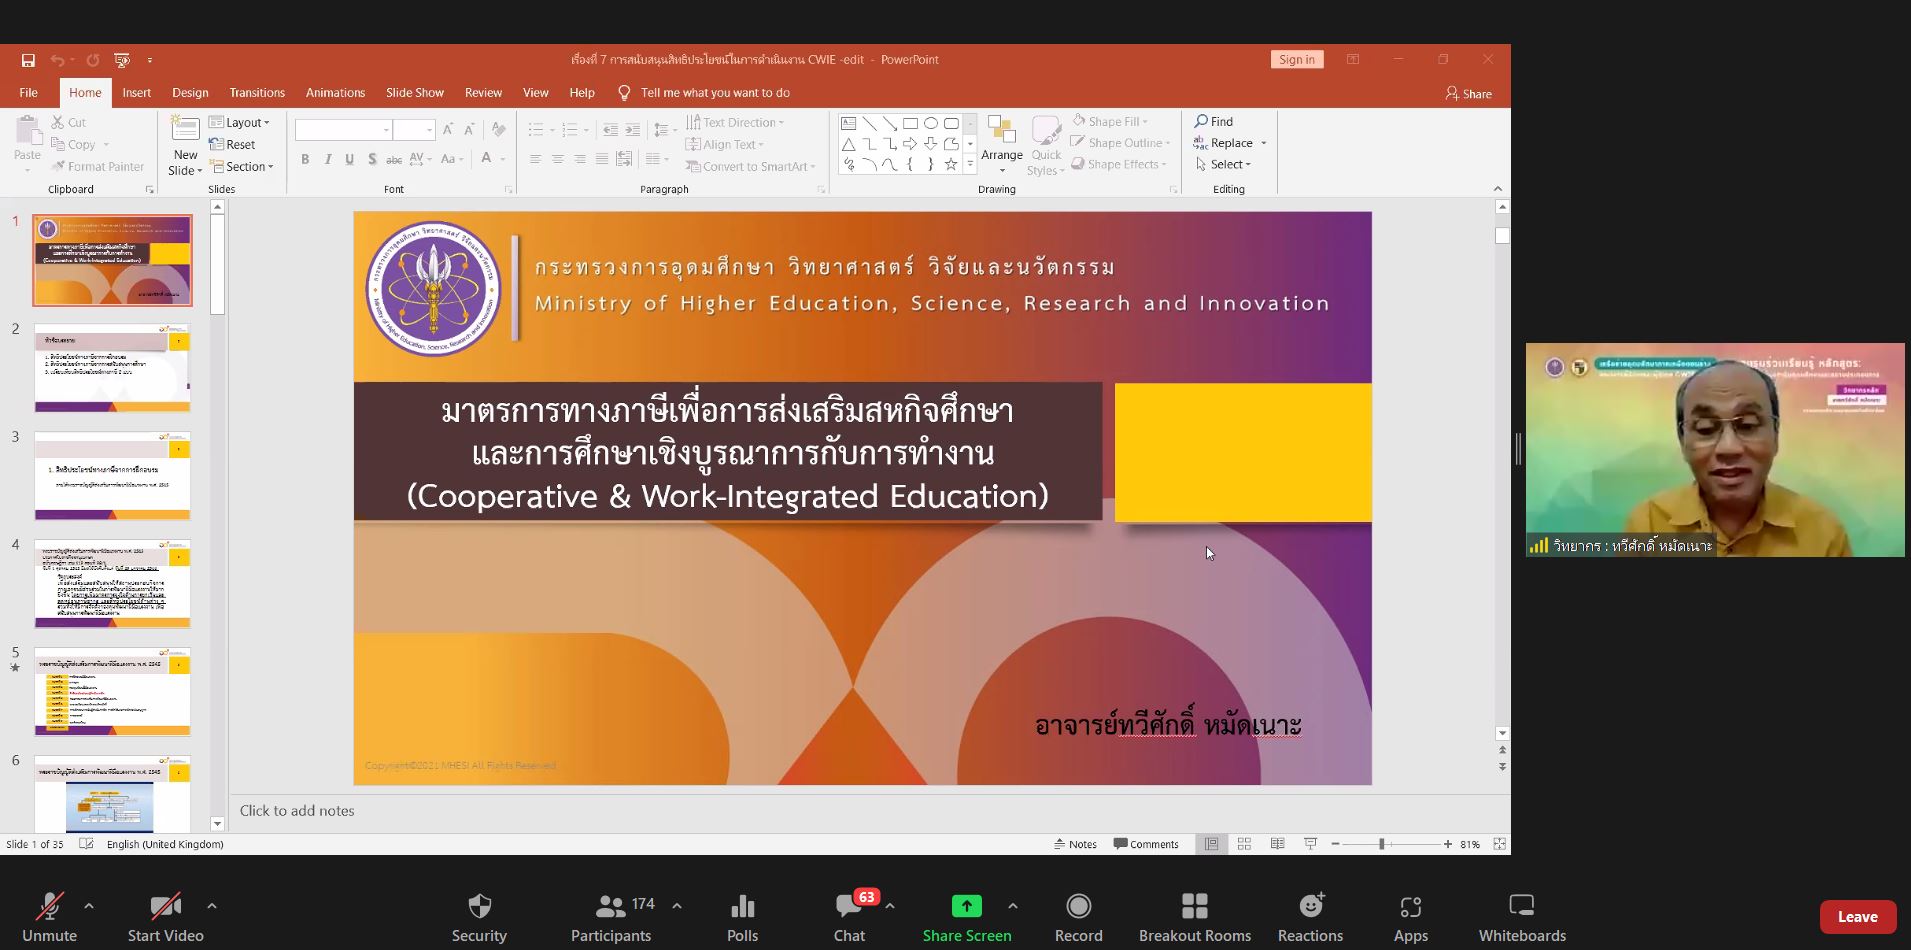Start slide show from status bar icon
The image size is (1911, 950).
pos(1310,844)
